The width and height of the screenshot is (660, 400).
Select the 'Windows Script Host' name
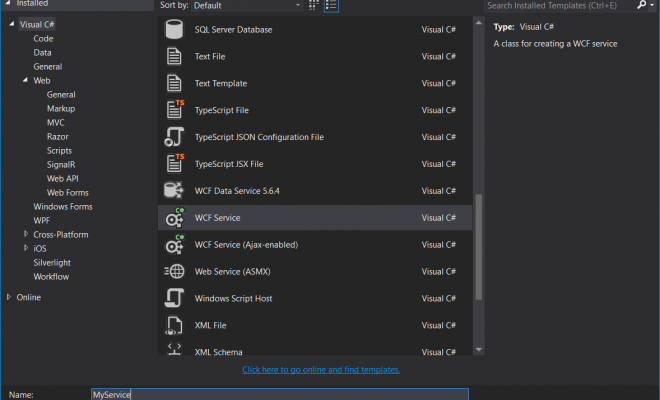(233, 299)
